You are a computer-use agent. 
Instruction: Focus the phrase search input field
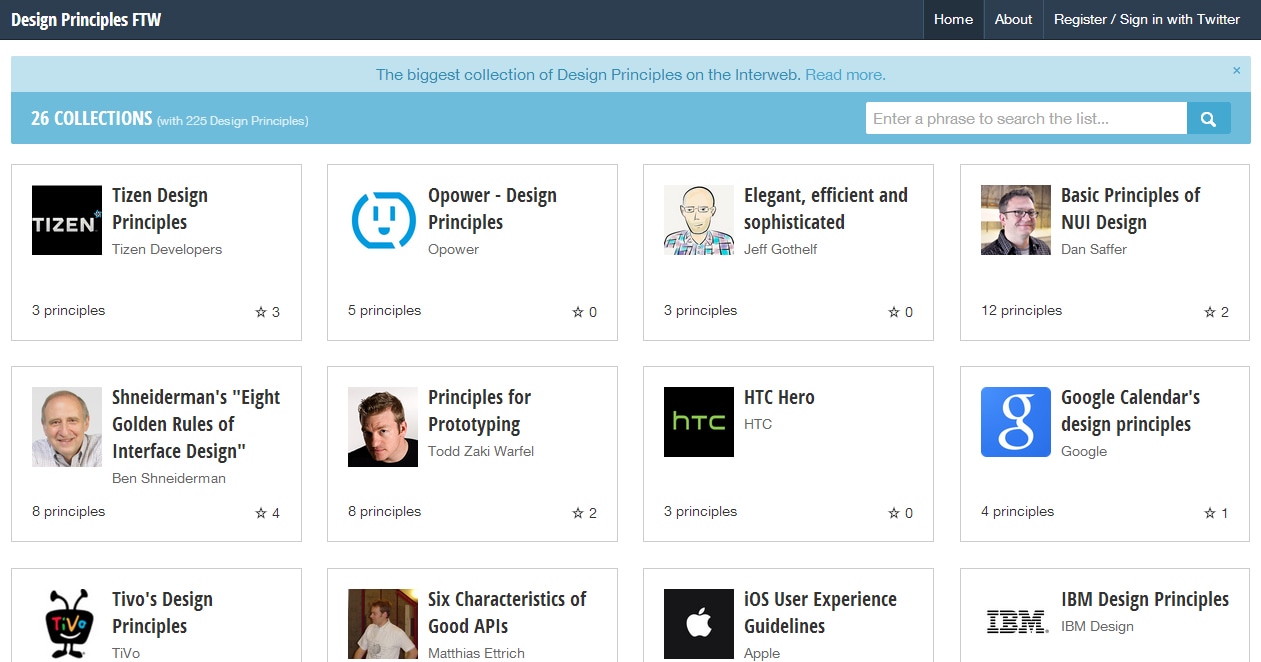click(1025, 119)
